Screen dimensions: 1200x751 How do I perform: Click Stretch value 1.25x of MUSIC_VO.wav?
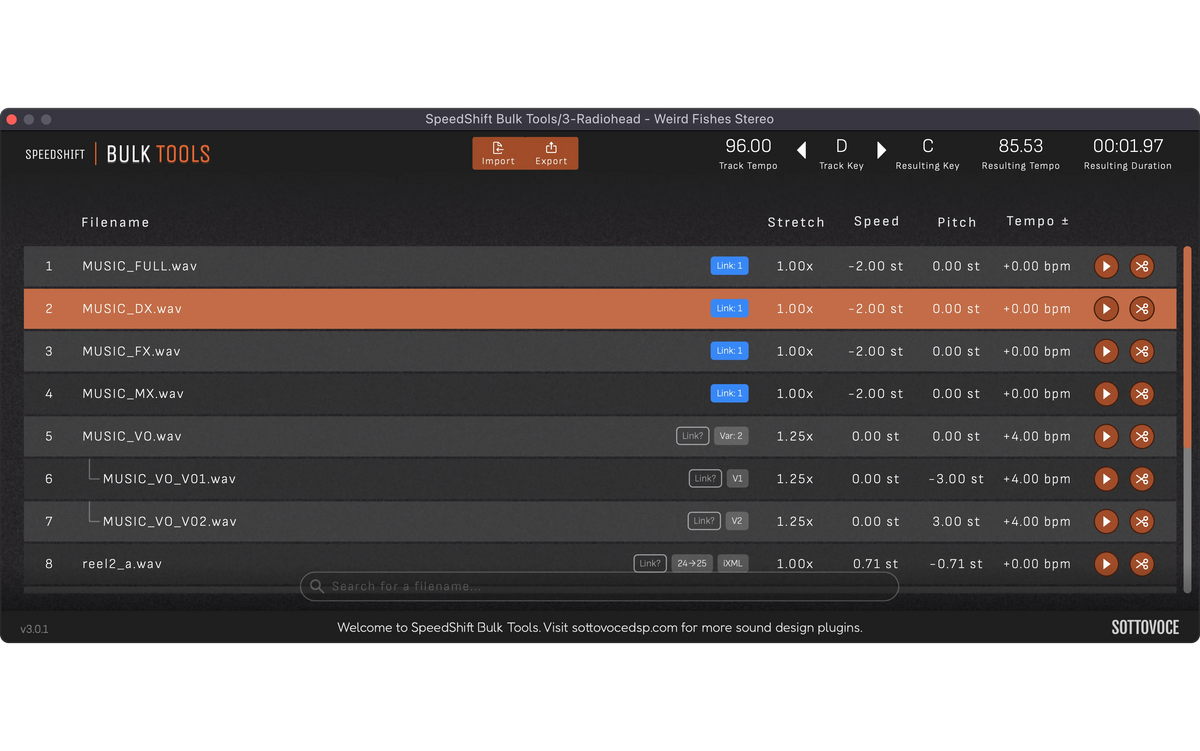(x=795, y=436)
